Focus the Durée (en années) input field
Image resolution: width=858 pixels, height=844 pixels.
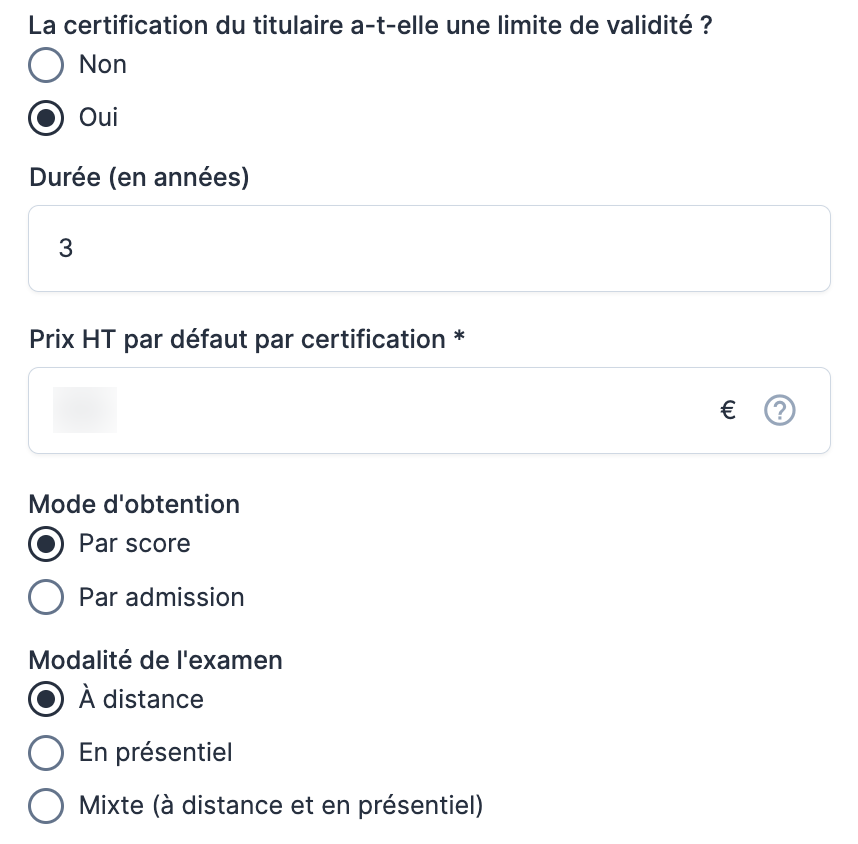pos(429,248)
